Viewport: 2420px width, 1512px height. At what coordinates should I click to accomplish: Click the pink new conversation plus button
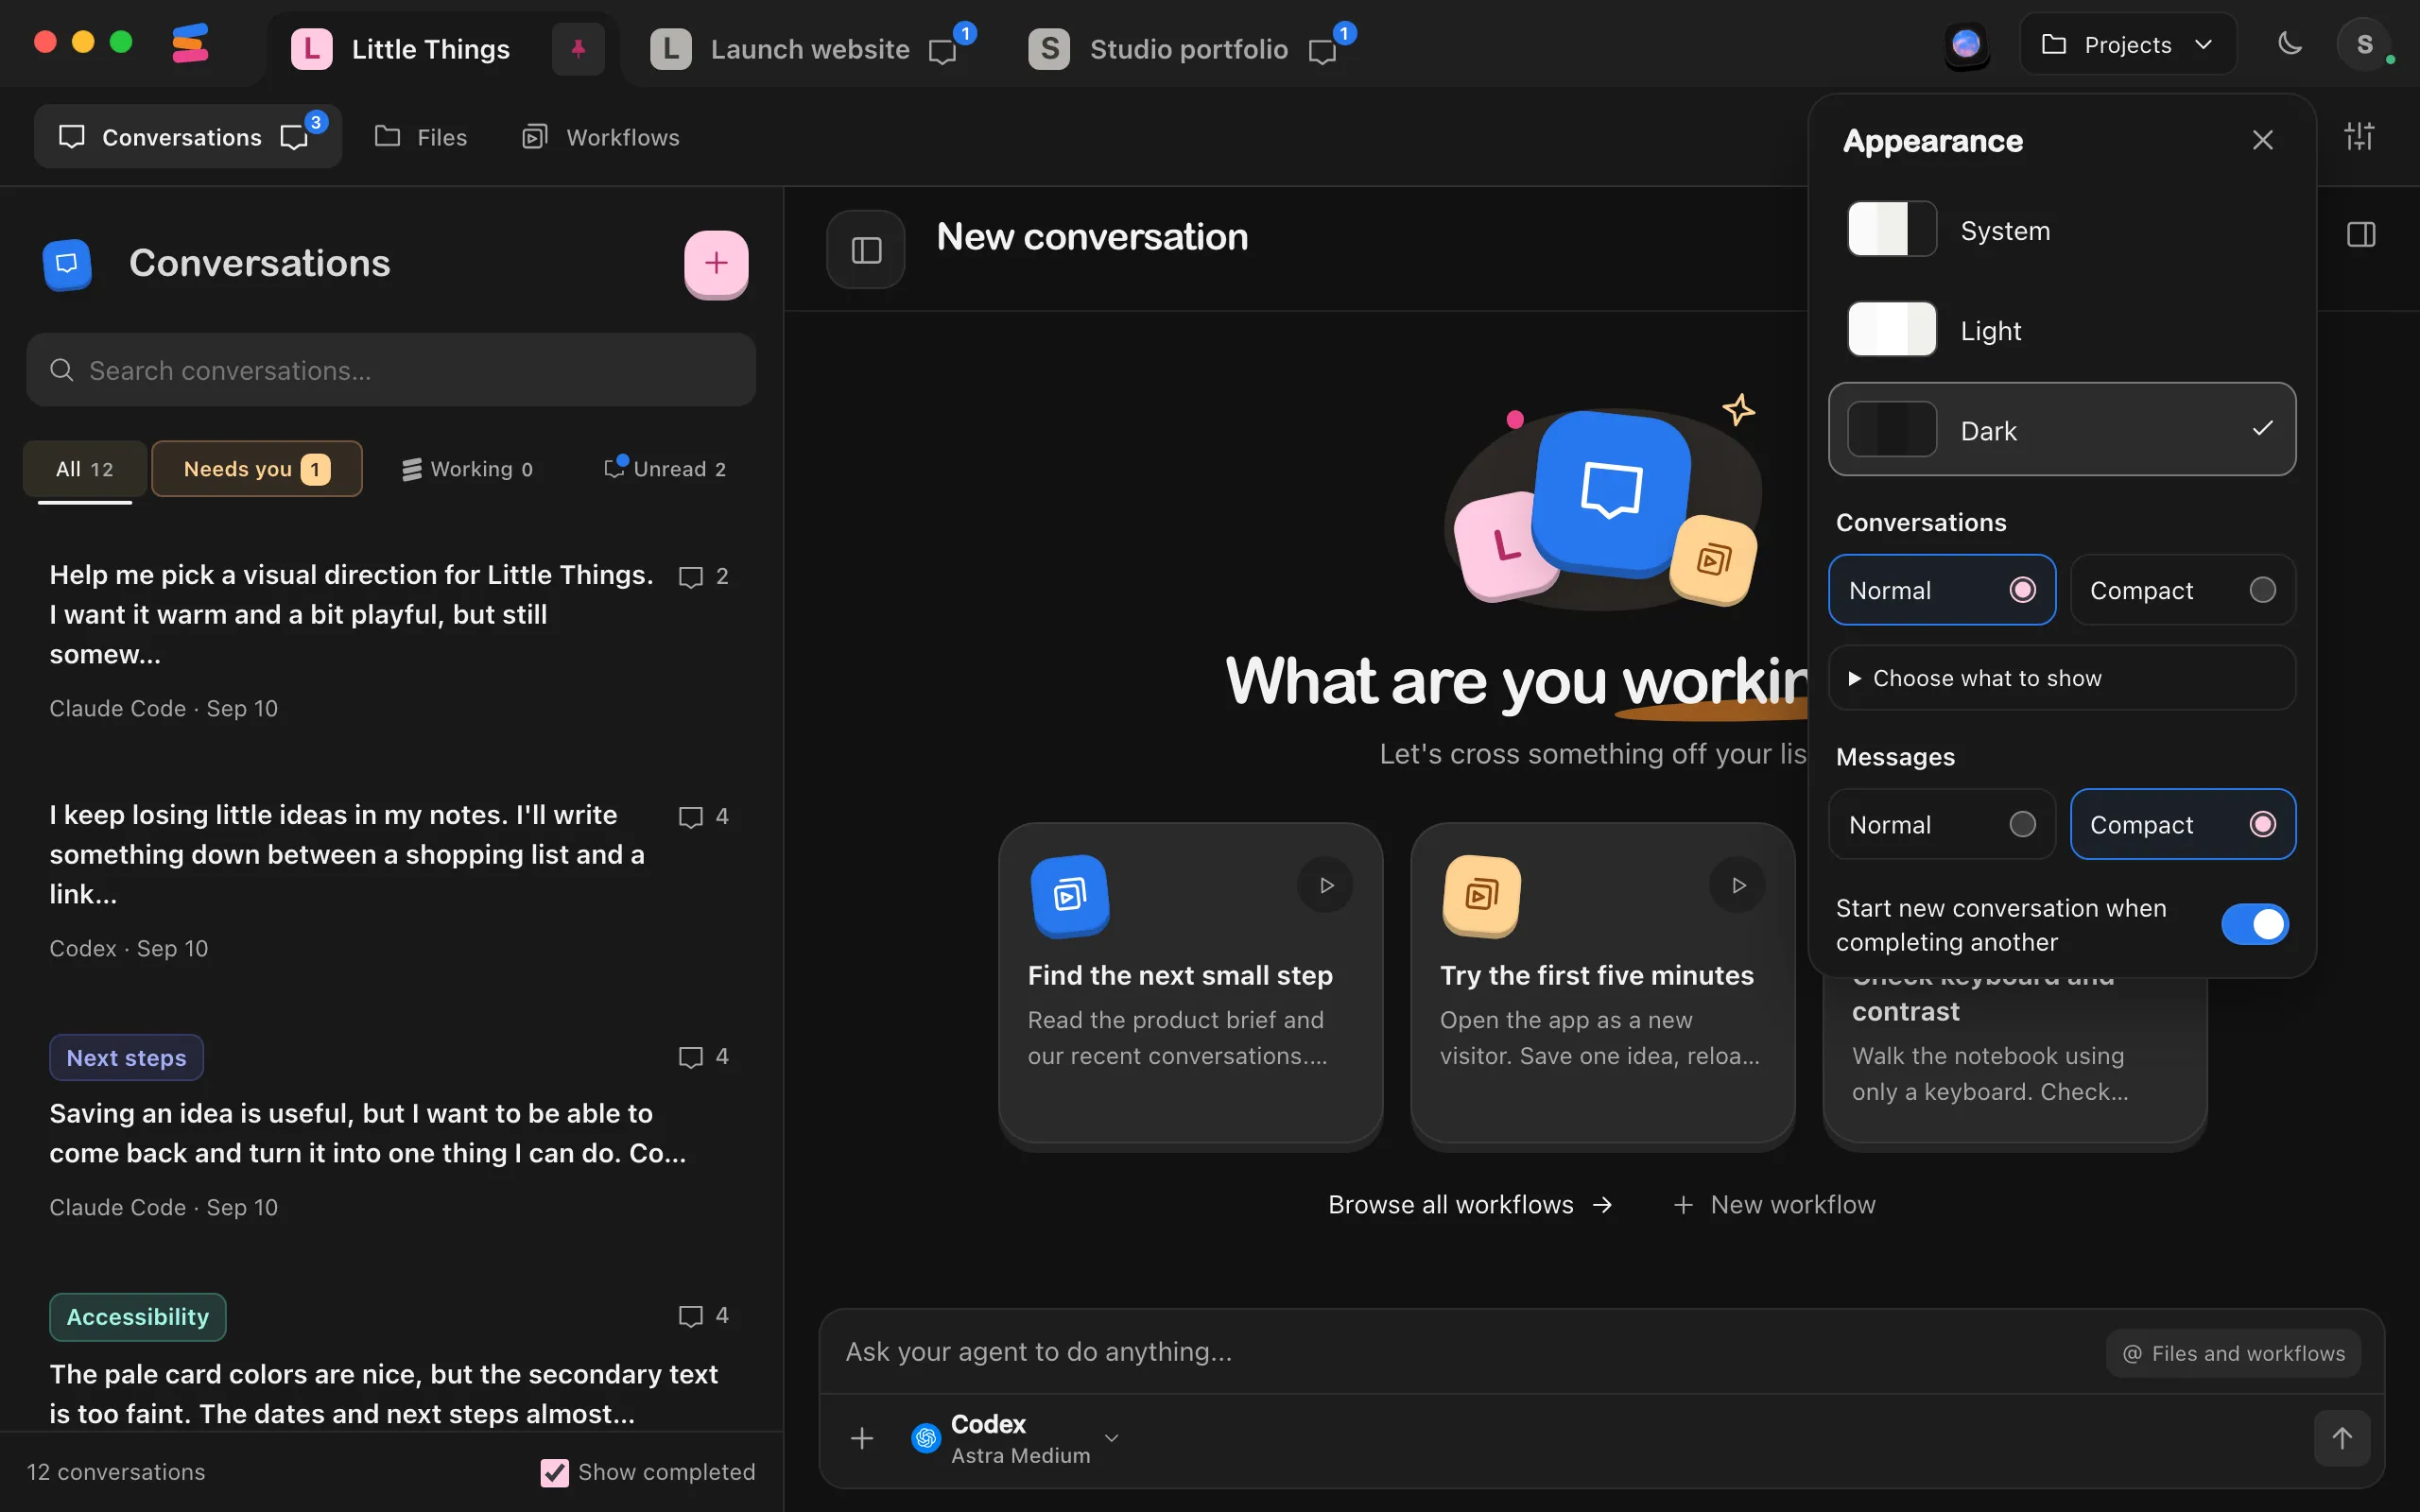pos(716,263)
